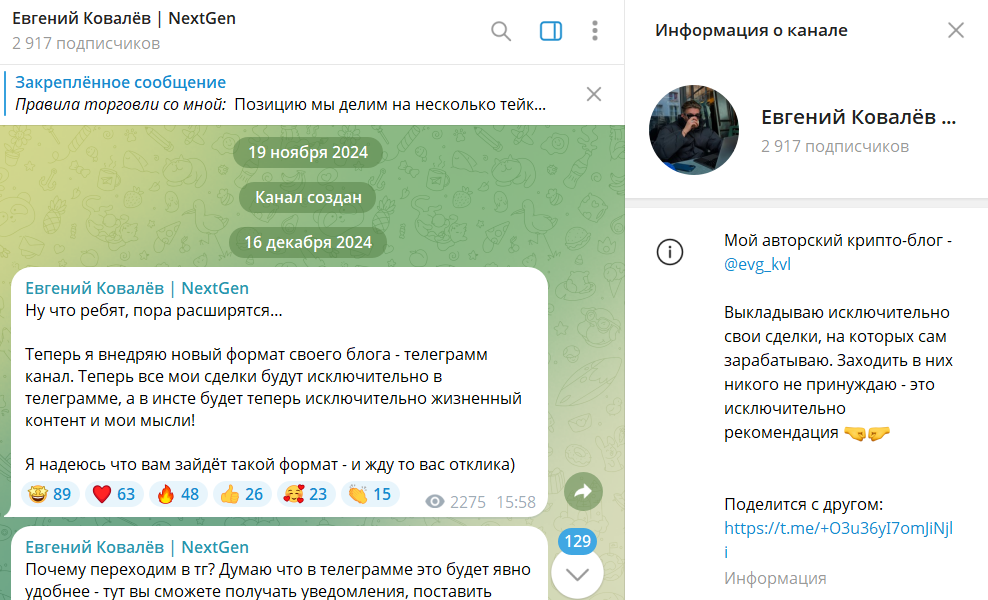
Task: Click the 129 unread messages badge
Action: [577, 541]
